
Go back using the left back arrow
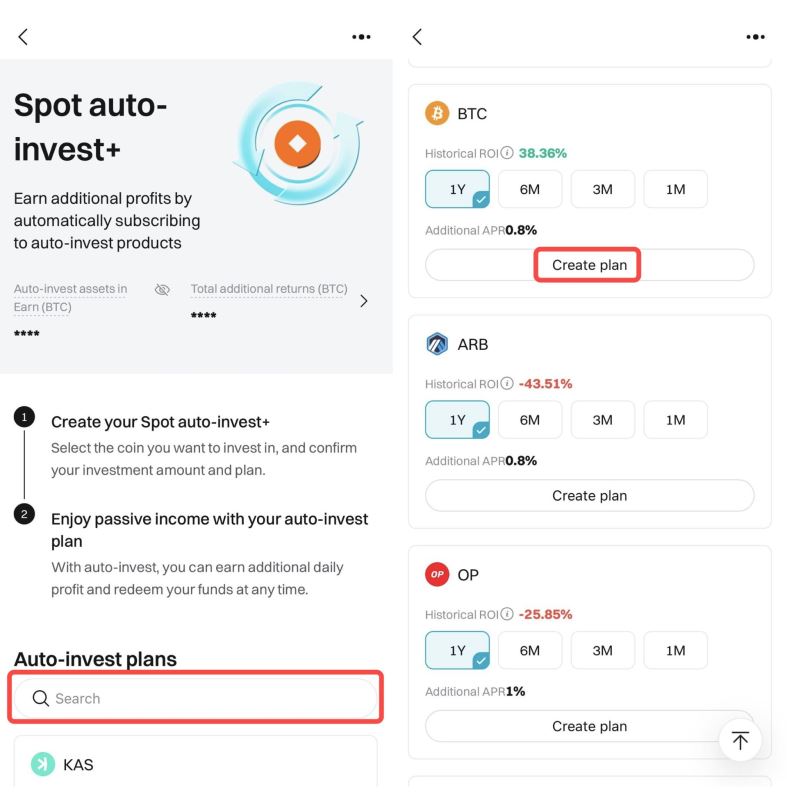coord(22,36)
